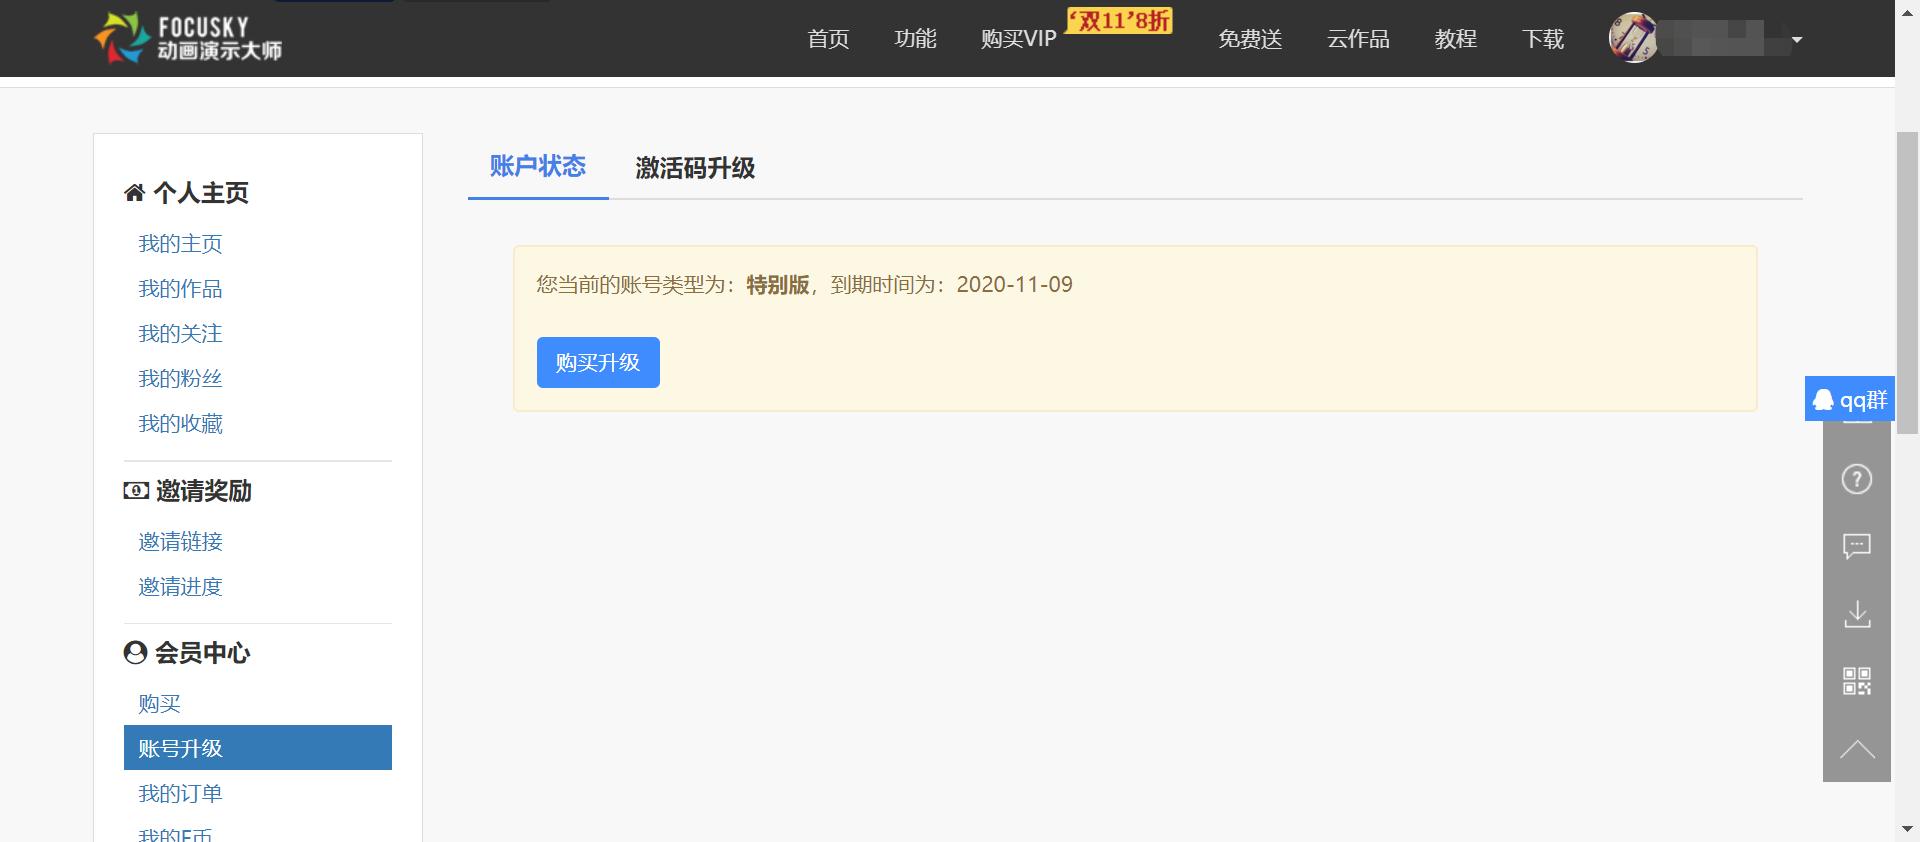Open 功能 in the top navigation
The image size is (1920, 842).
coord(915,39)
